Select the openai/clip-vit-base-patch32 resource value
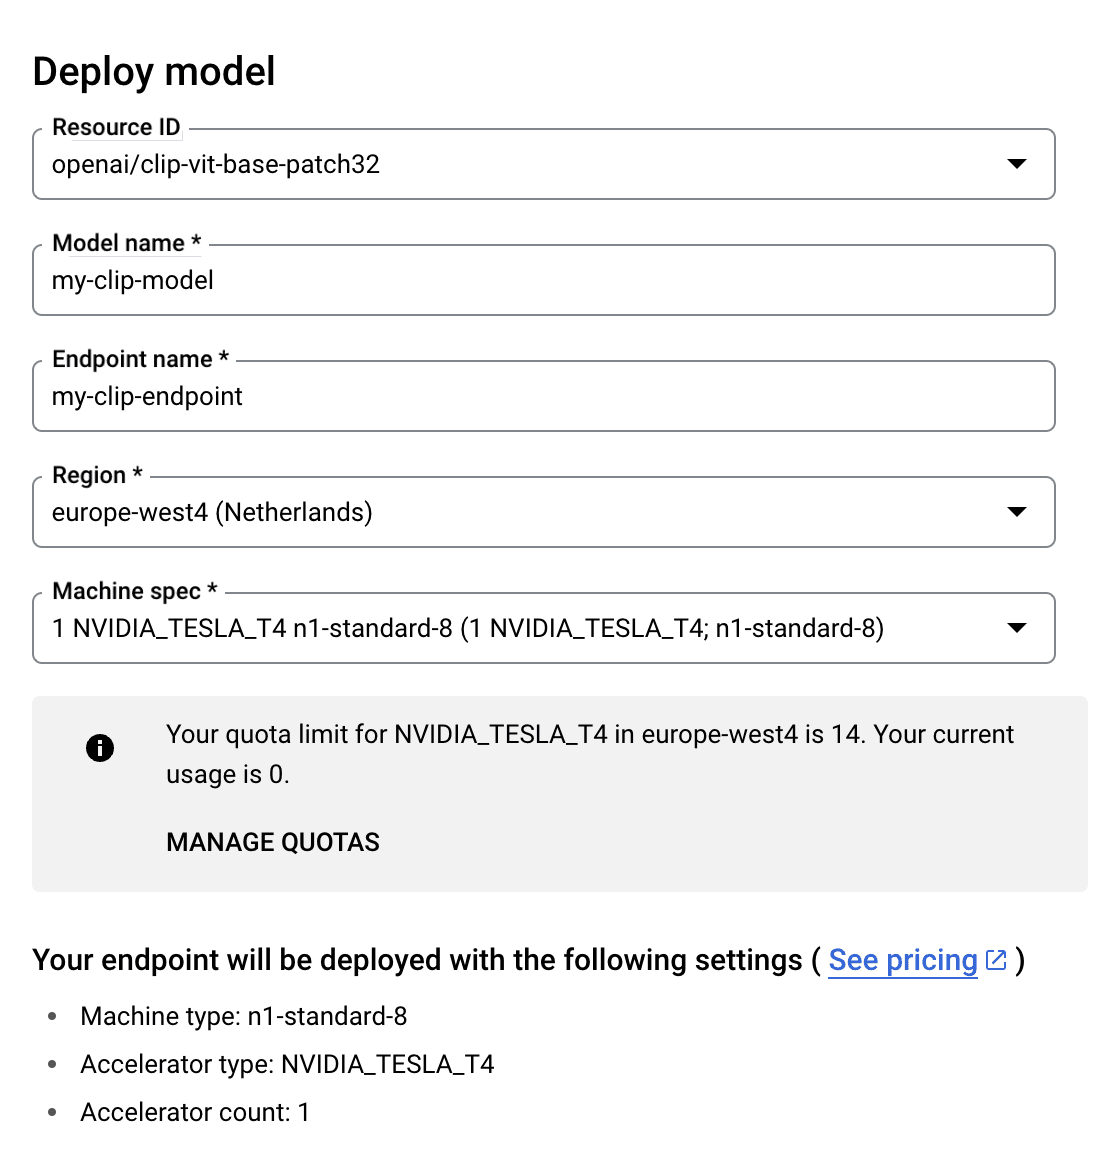 216,164
